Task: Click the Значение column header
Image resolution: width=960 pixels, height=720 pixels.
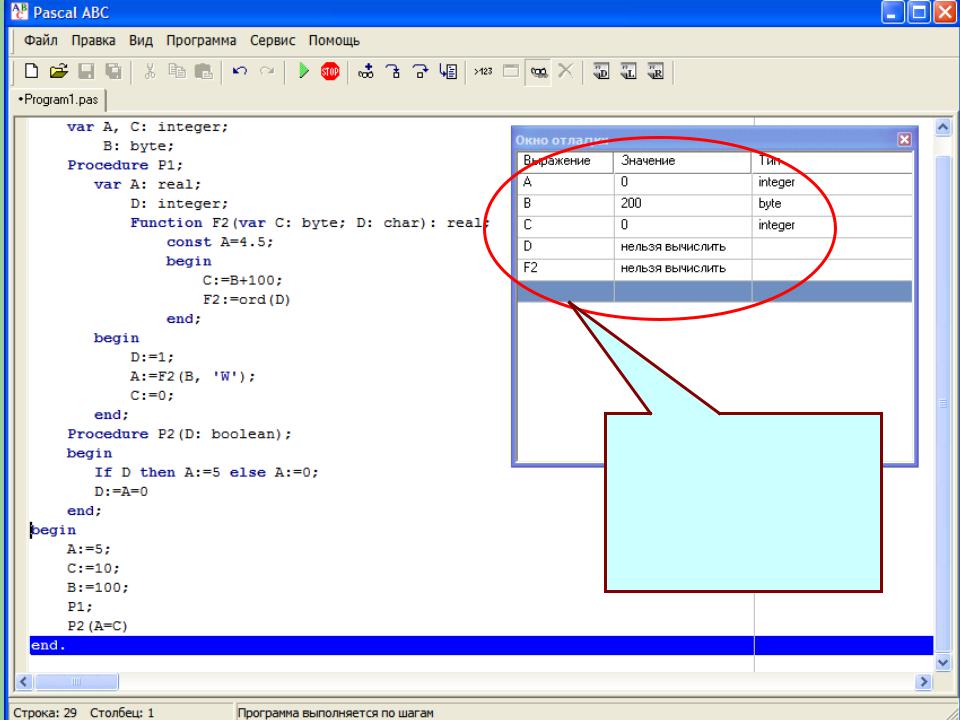Action: pos(682,161)
